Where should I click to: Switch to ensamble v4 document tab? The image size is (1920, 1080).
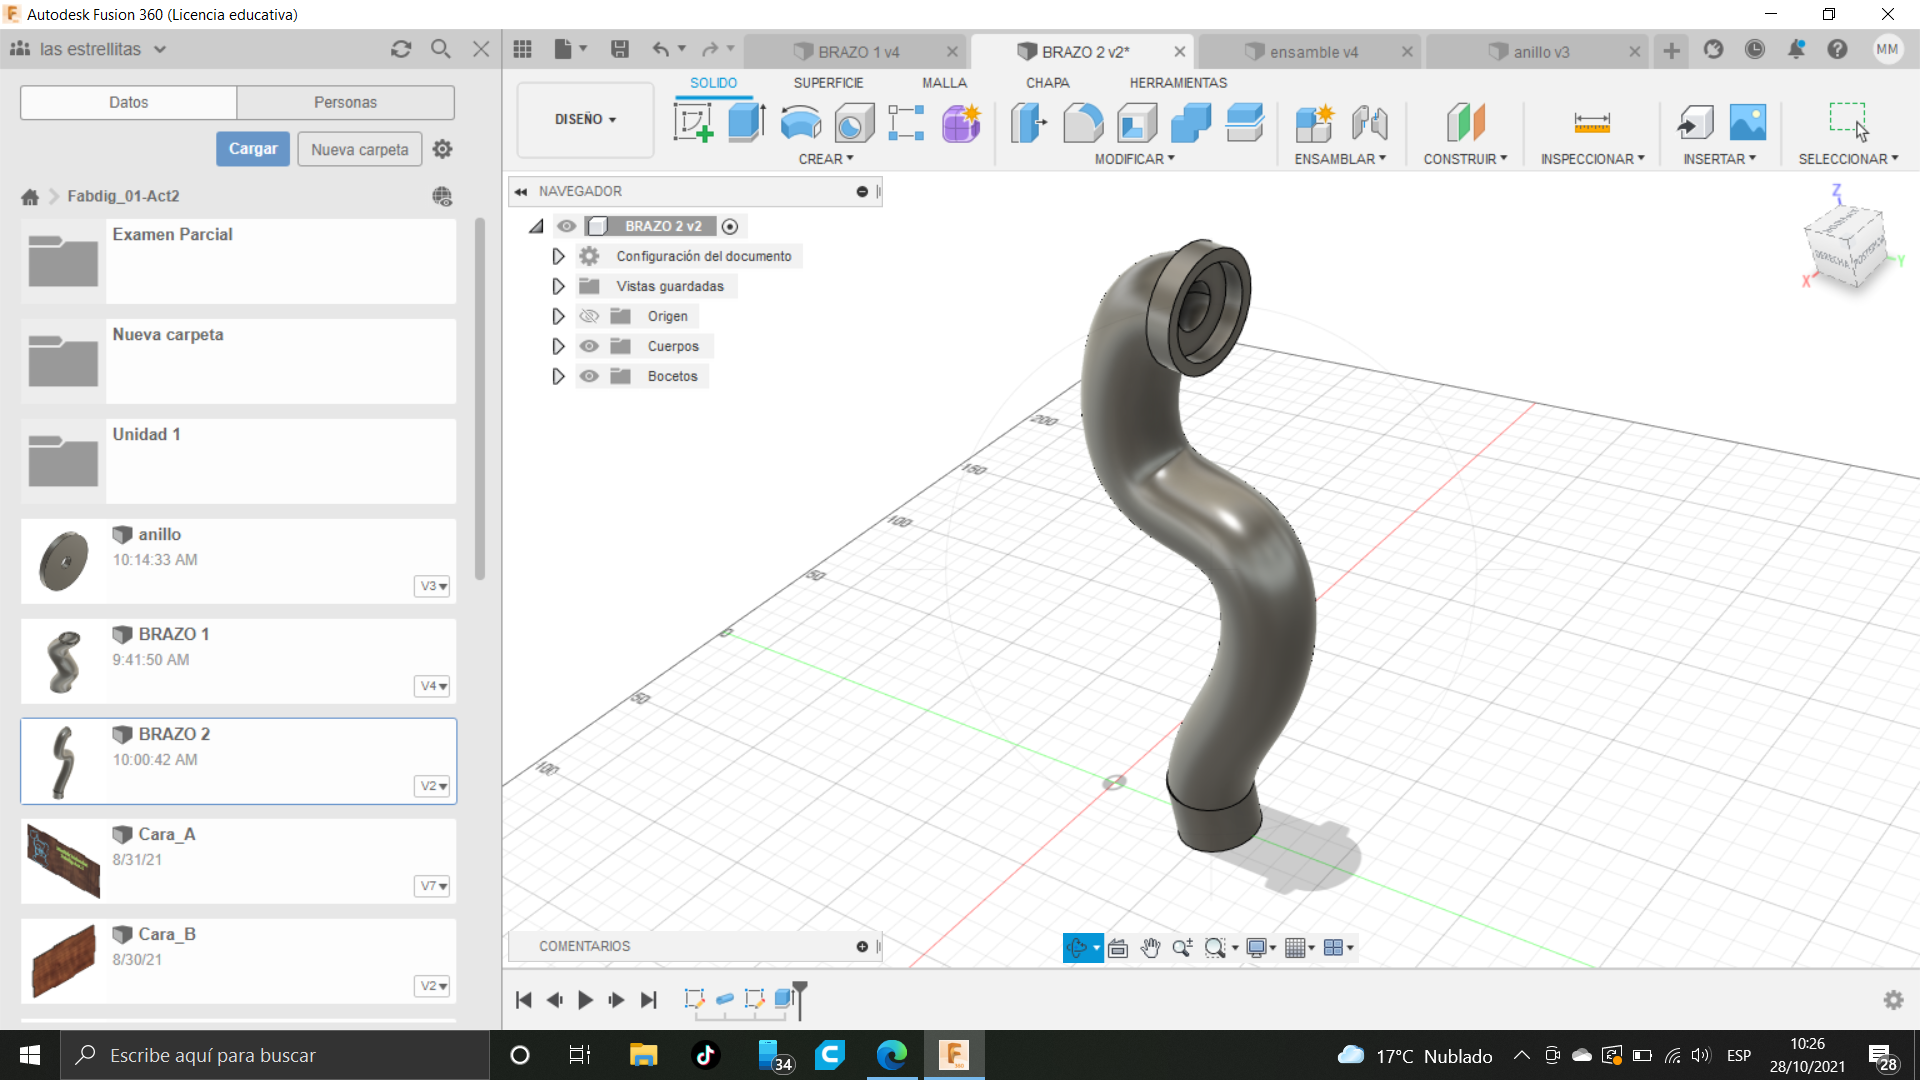click(1312, 51)
